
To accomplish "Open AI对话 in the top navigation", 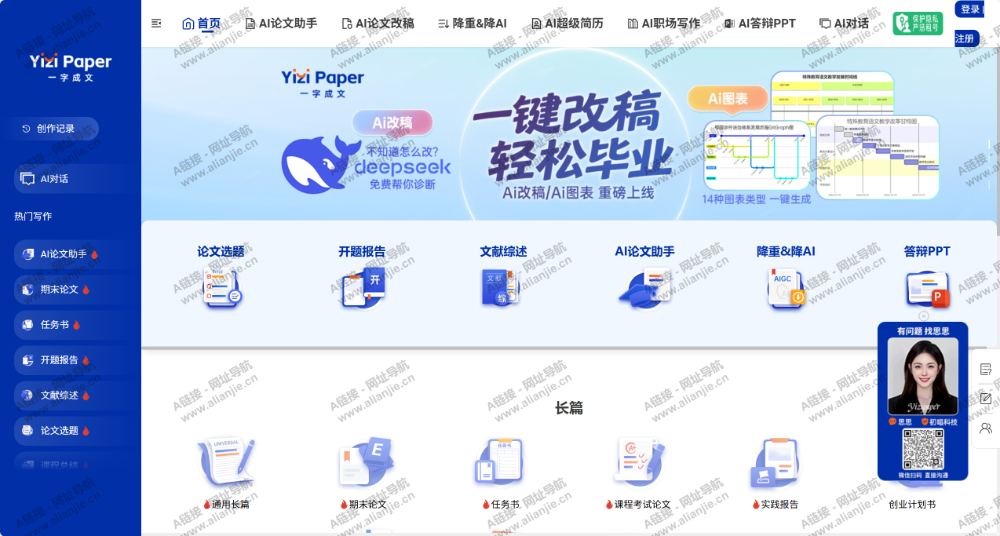I will tap(844, 24).
